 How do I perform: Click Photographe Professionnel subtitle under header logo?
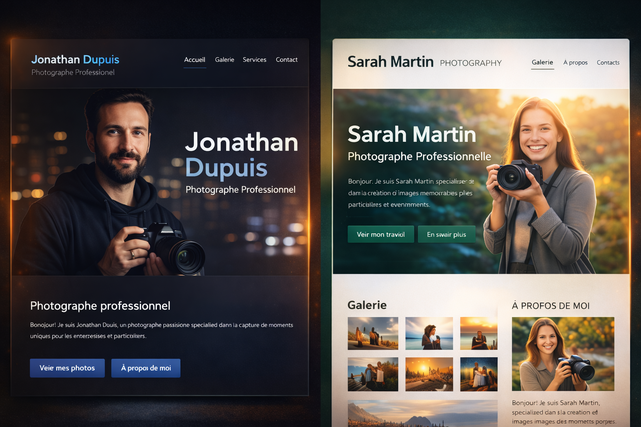(x=73, y=72)
